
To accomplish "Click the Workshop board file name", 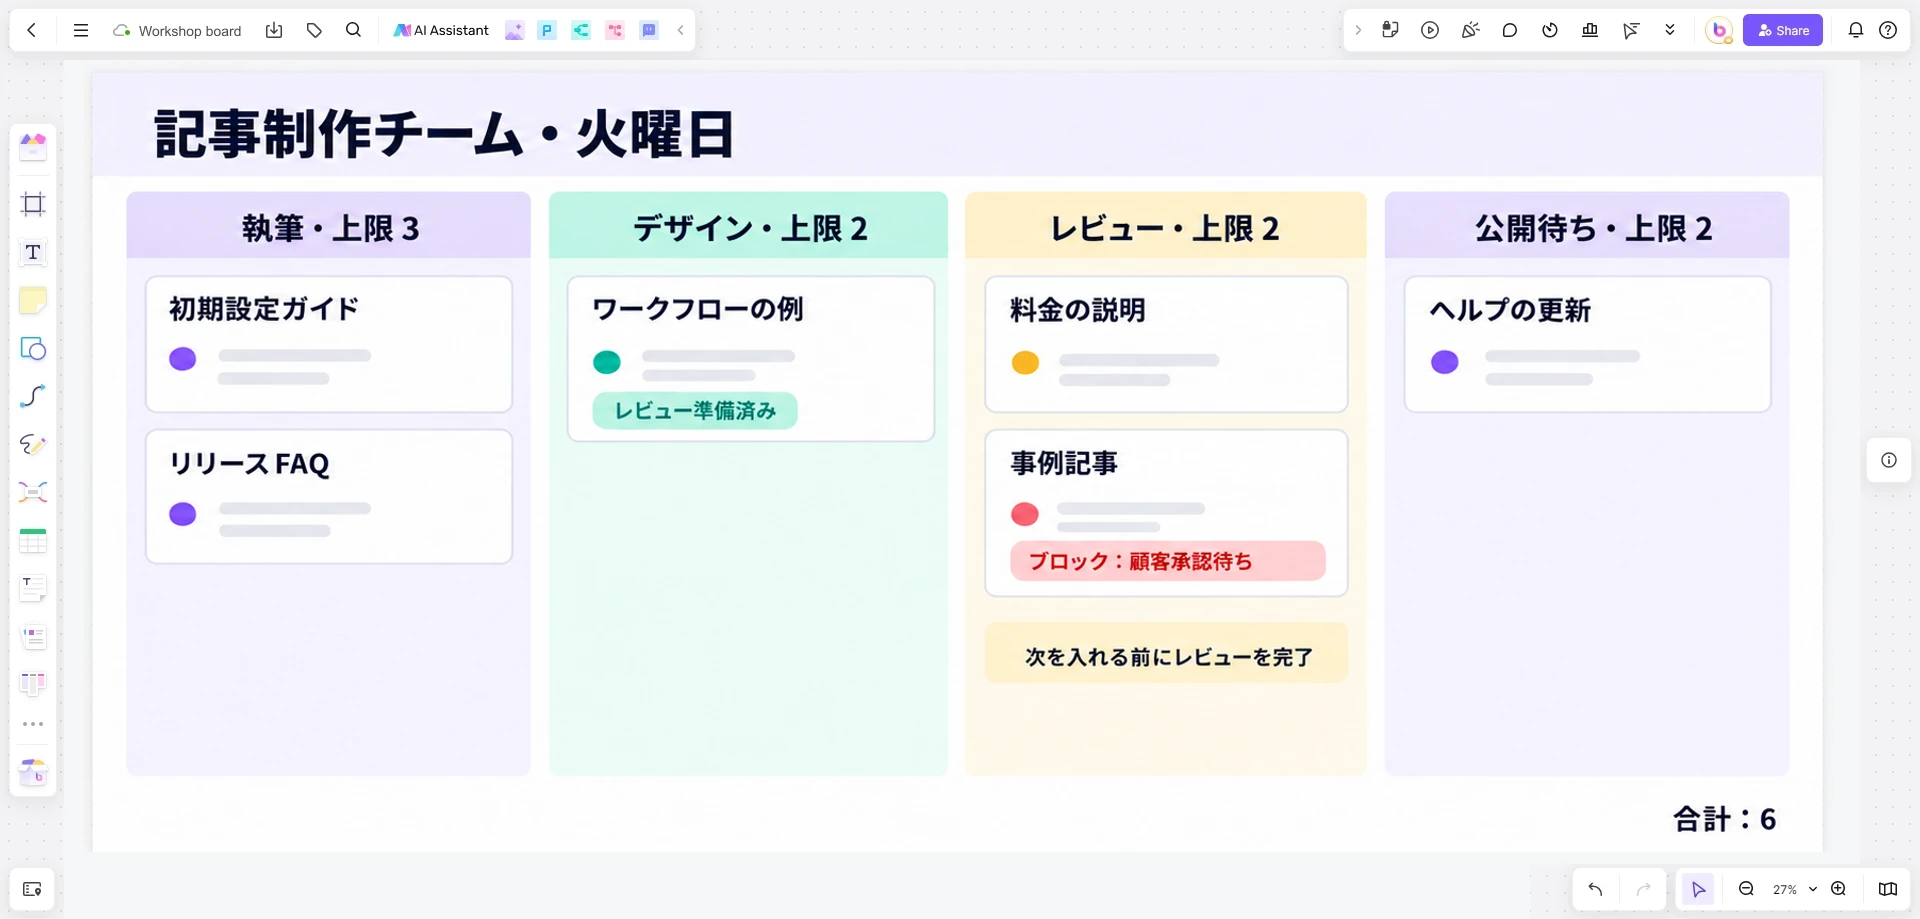I will [x=190, y=31].
